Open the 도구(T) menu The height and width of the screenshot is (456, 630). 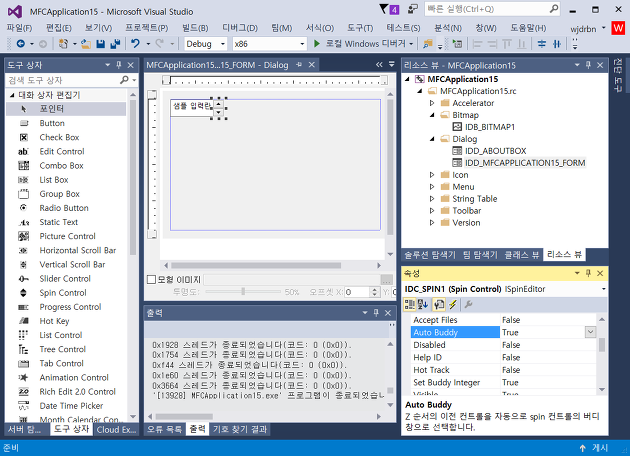pyautogui.click(x=360, y=28)
